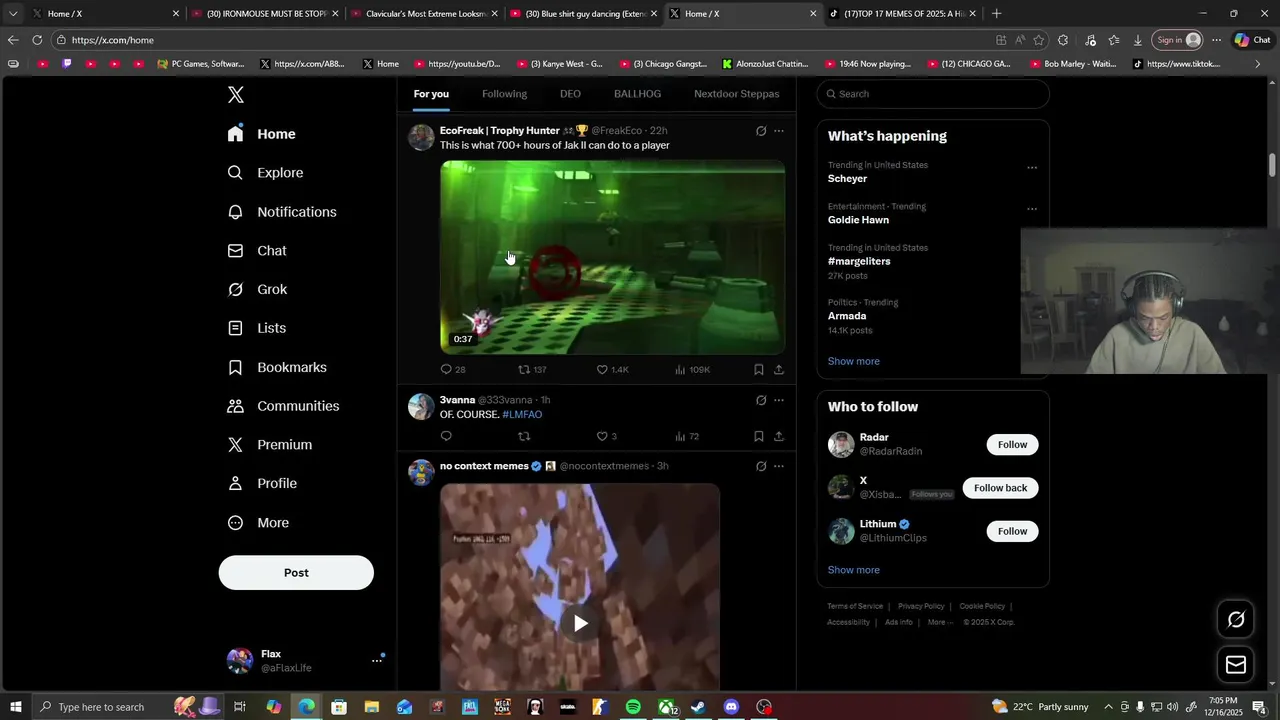Switch to the For you tab
The width and height of the screenshot is (1280, 720).
pos(431,94)
